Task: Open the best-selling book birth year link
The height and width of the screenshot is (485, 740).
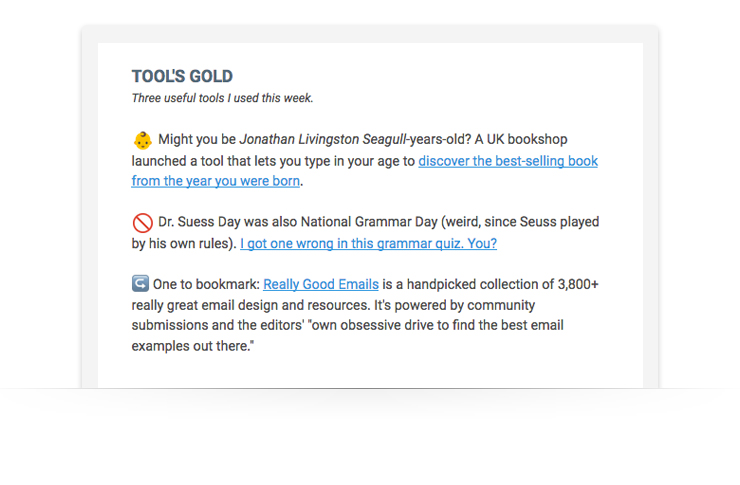Action: [507, 161]
